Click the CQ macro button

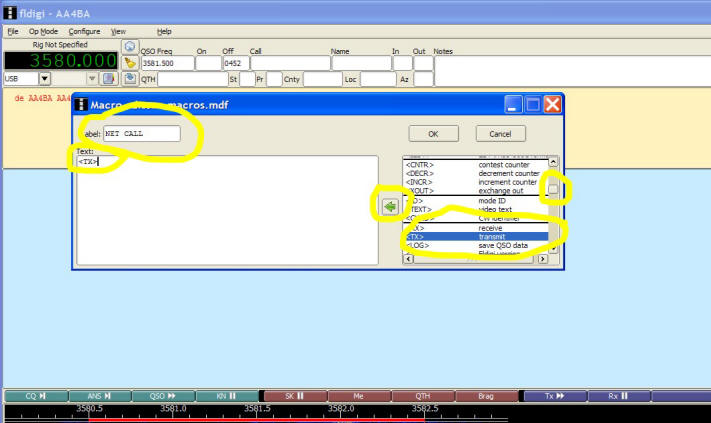(x=36, y=396)
